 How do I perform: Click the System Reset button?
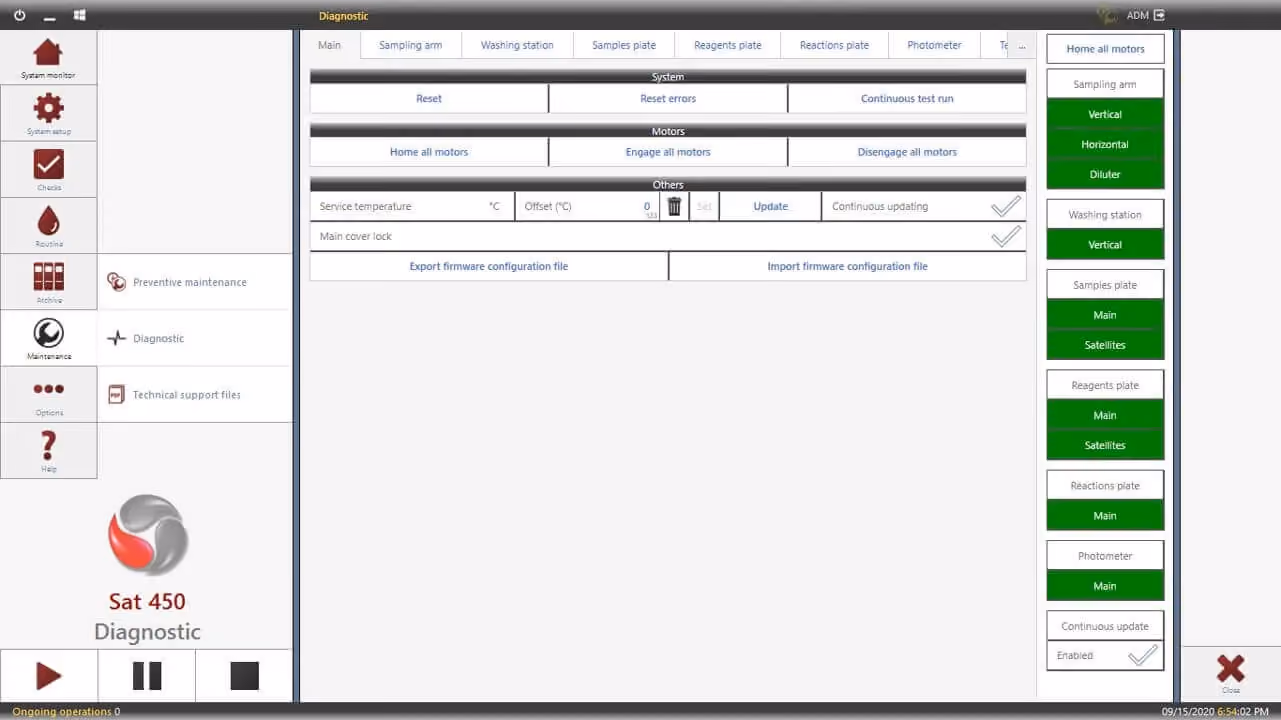click(429, 98)
